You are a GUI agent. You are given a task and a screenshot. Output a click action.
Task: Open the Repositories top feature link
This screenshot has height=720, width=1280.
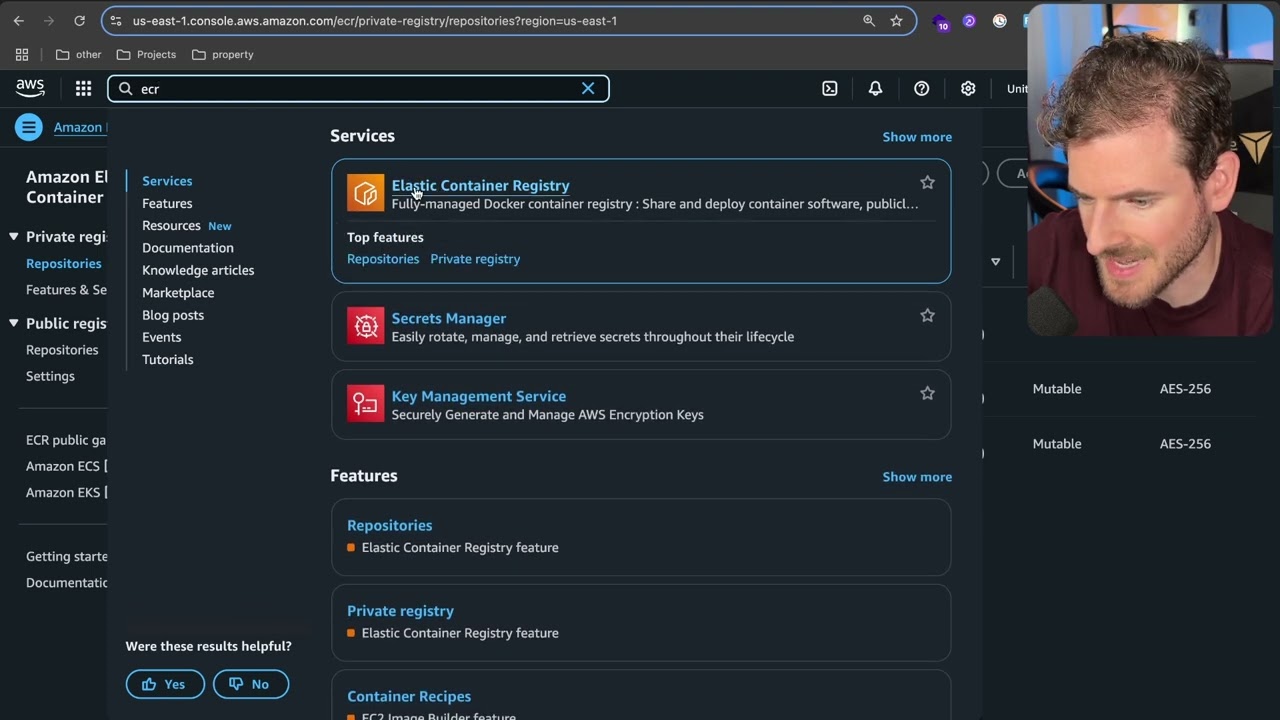[383, 259]
